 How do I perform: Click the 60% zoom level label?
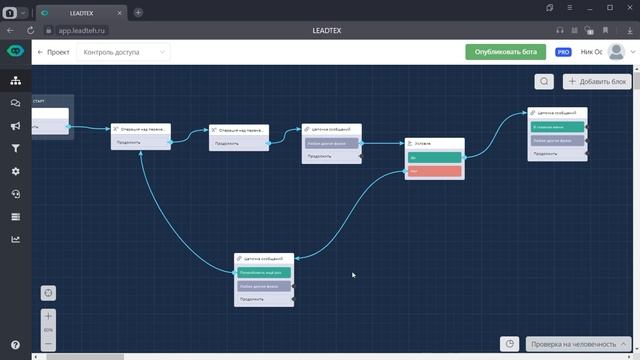(48, 330)
